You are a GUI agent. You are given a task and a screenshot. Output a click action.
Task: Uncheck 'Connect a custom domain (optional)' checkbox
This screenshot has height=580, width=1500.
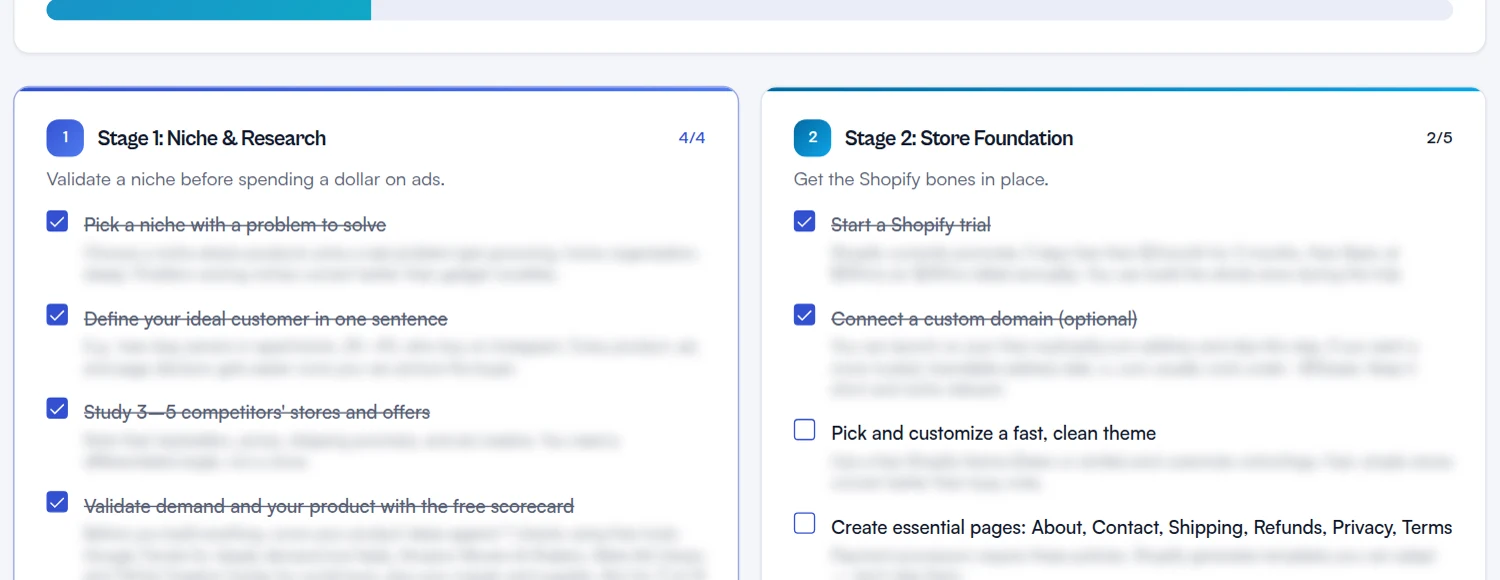click(804, 315)
